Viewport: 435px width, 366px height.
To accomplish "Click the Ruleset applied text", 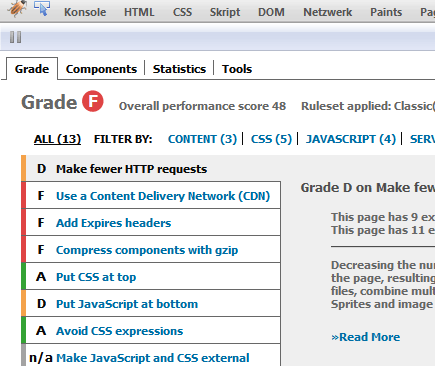I will (x=368, y=106).
